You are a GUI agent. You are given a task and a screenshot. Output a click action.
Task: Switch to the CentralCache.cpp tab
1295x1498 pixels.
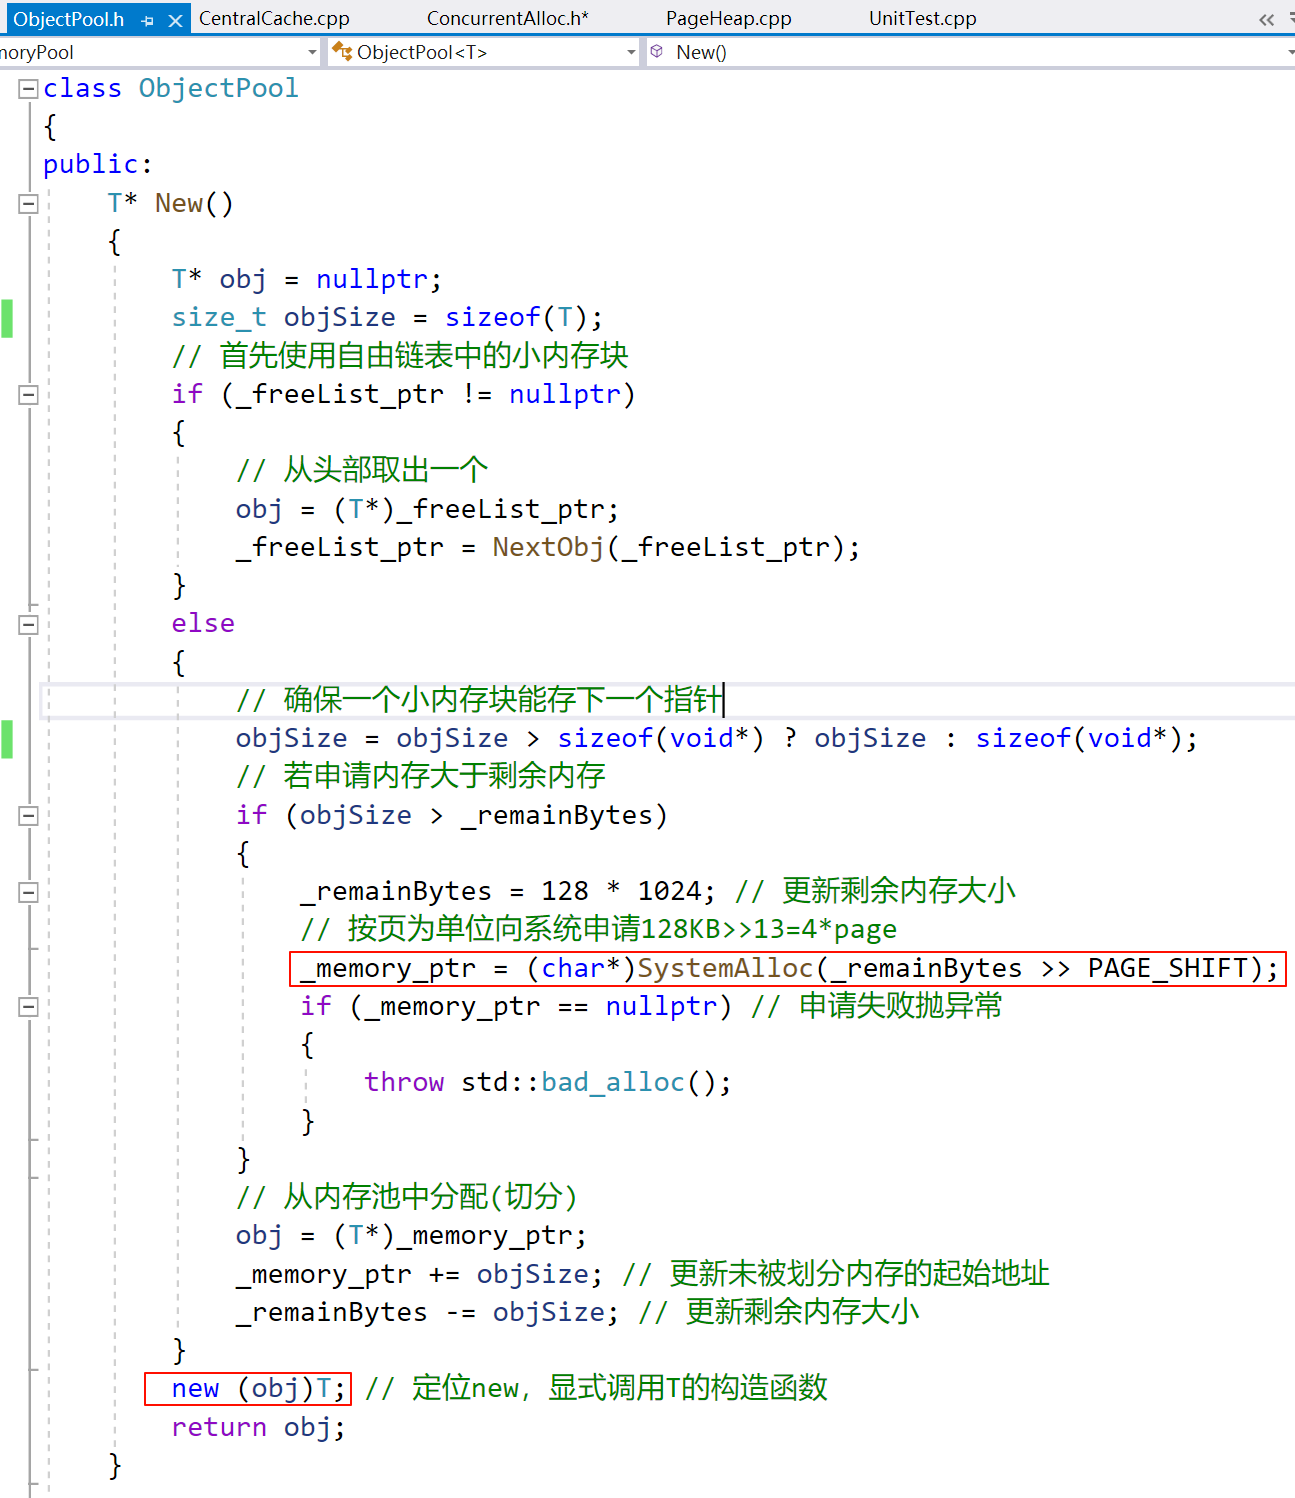(x=274, y=18)
